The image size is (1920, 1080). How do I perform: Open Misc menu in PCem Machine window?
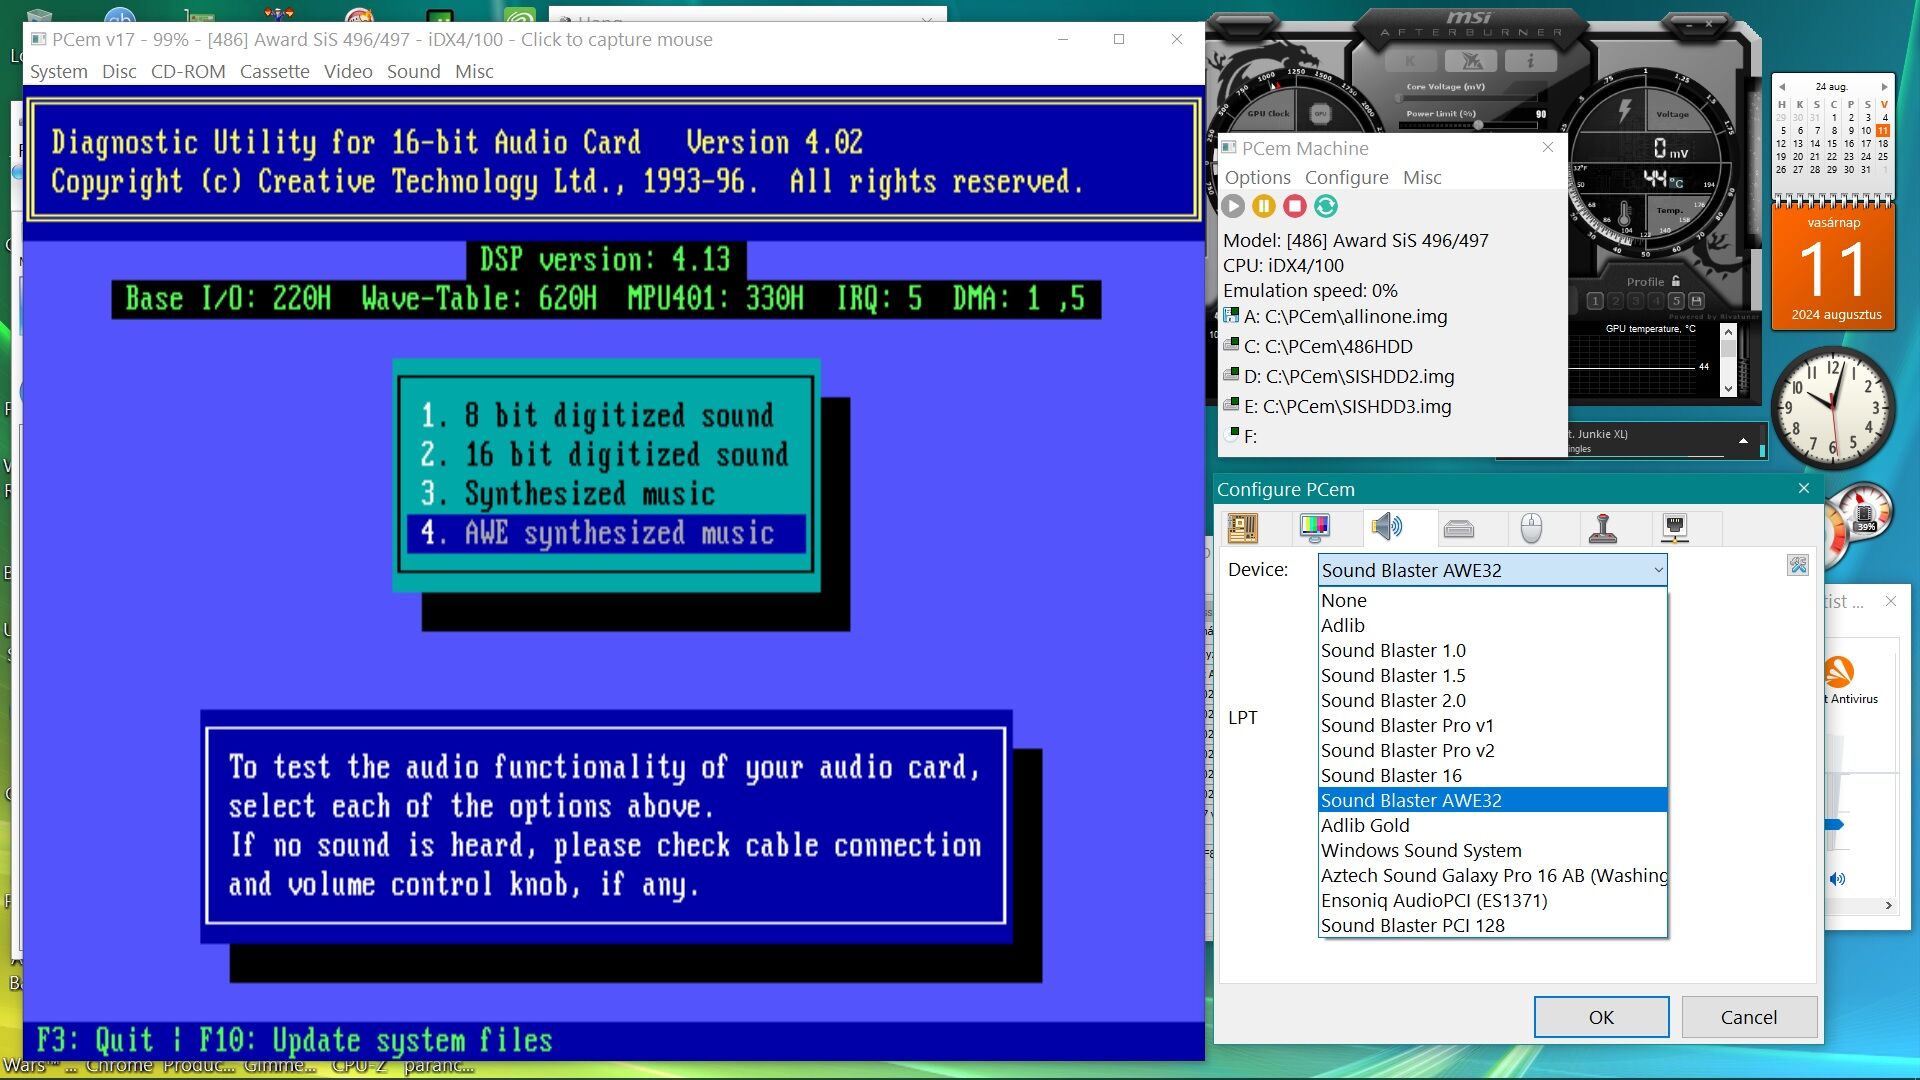(x=1422, y=177)
